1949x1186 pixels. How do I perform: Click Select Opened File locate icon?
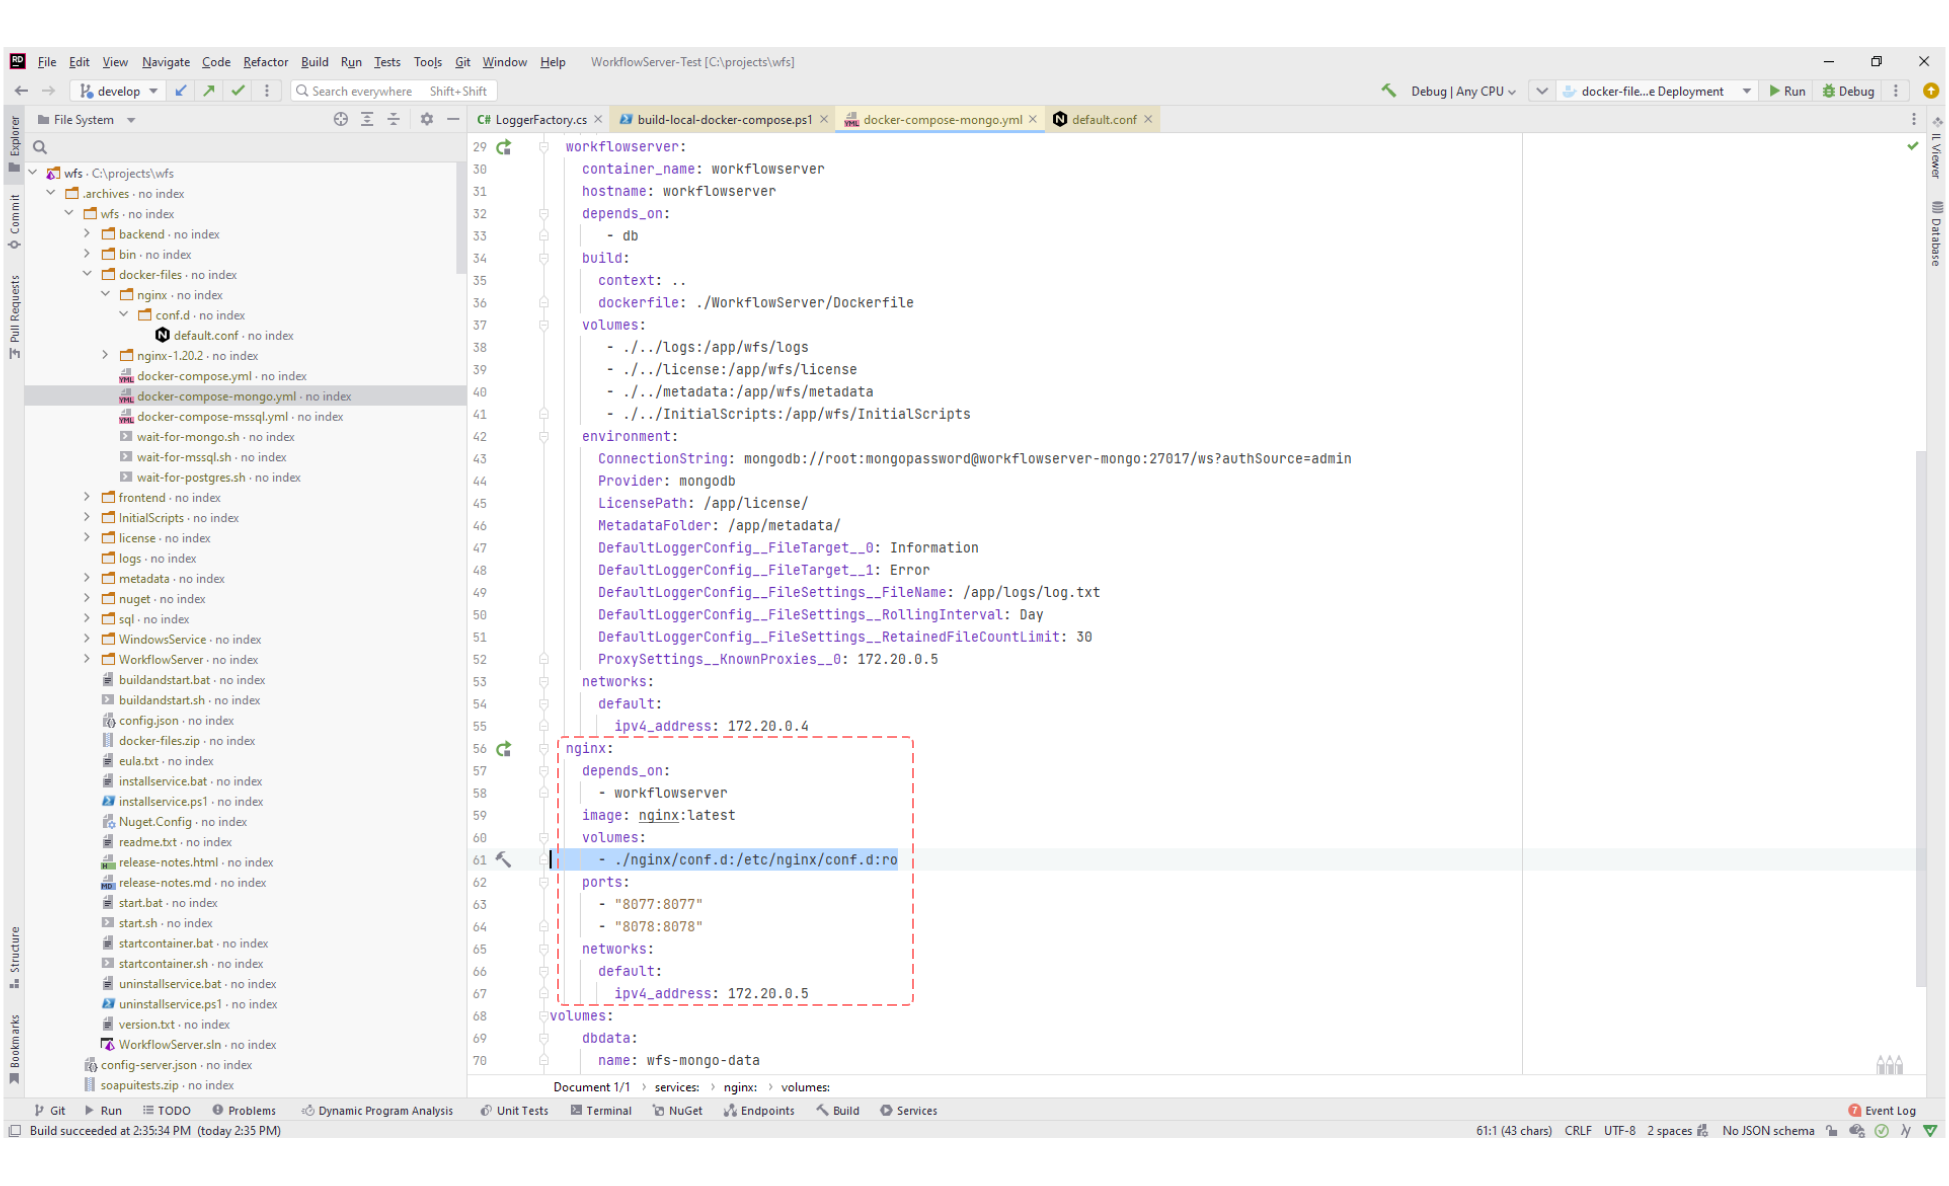341,119
